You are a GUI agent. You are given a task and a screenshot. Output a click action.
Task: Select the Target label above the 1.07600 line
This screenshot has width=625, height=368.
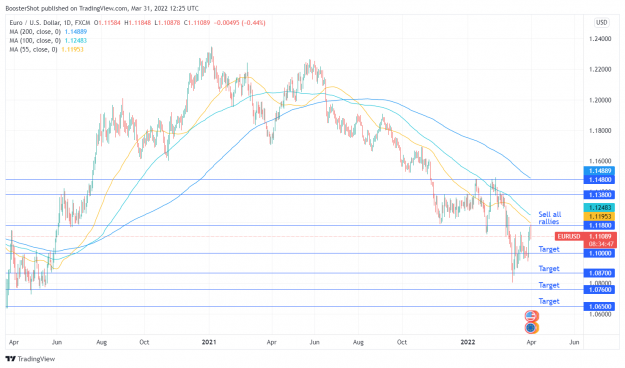coord(549,285)
